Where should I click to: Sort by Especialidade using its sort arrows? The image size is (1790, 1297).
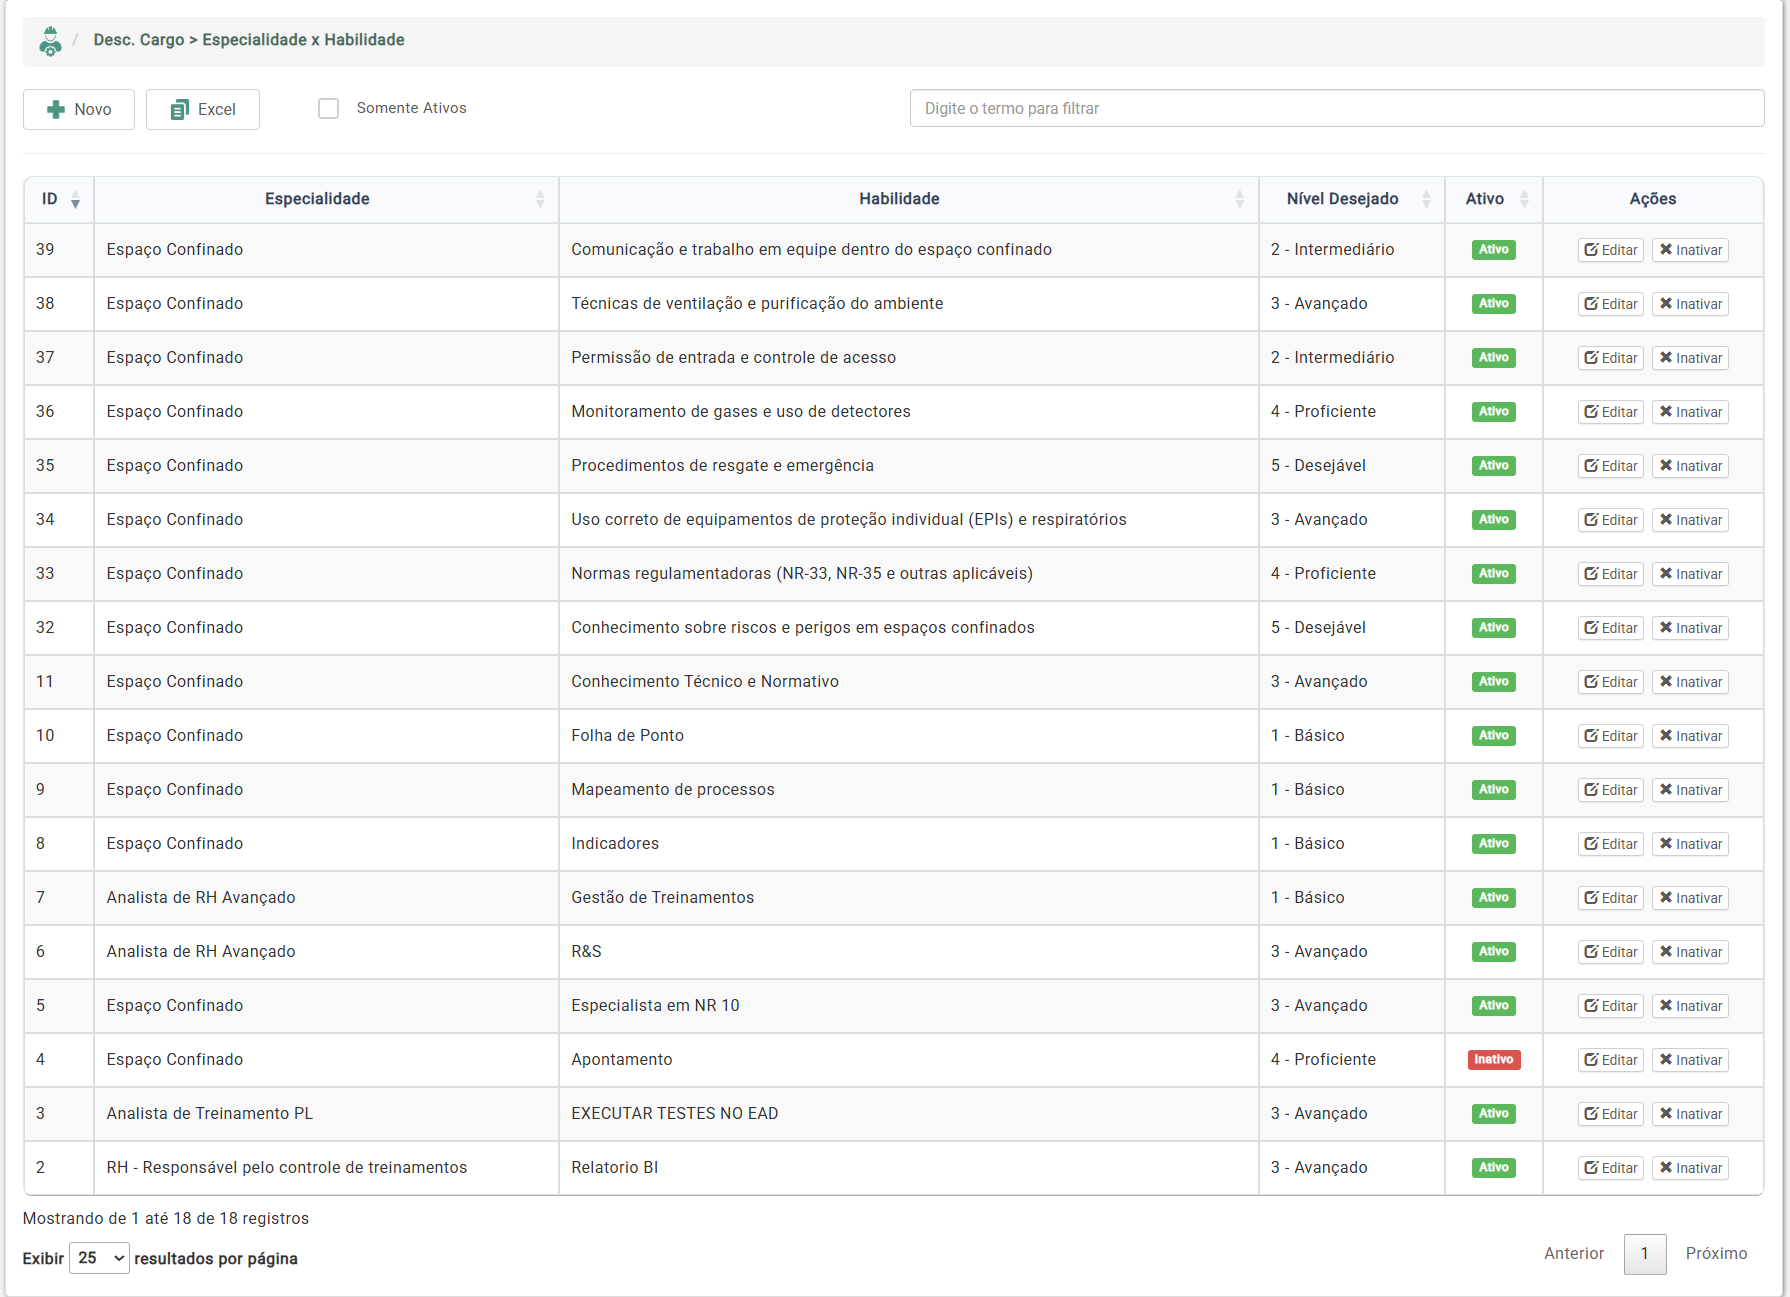point(540,199)
